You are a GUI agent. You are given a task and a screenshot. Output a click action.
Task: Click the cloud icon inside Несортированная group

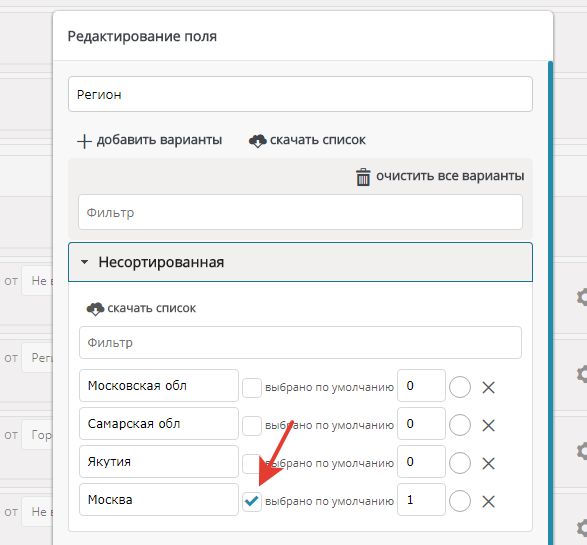(95, 308)
